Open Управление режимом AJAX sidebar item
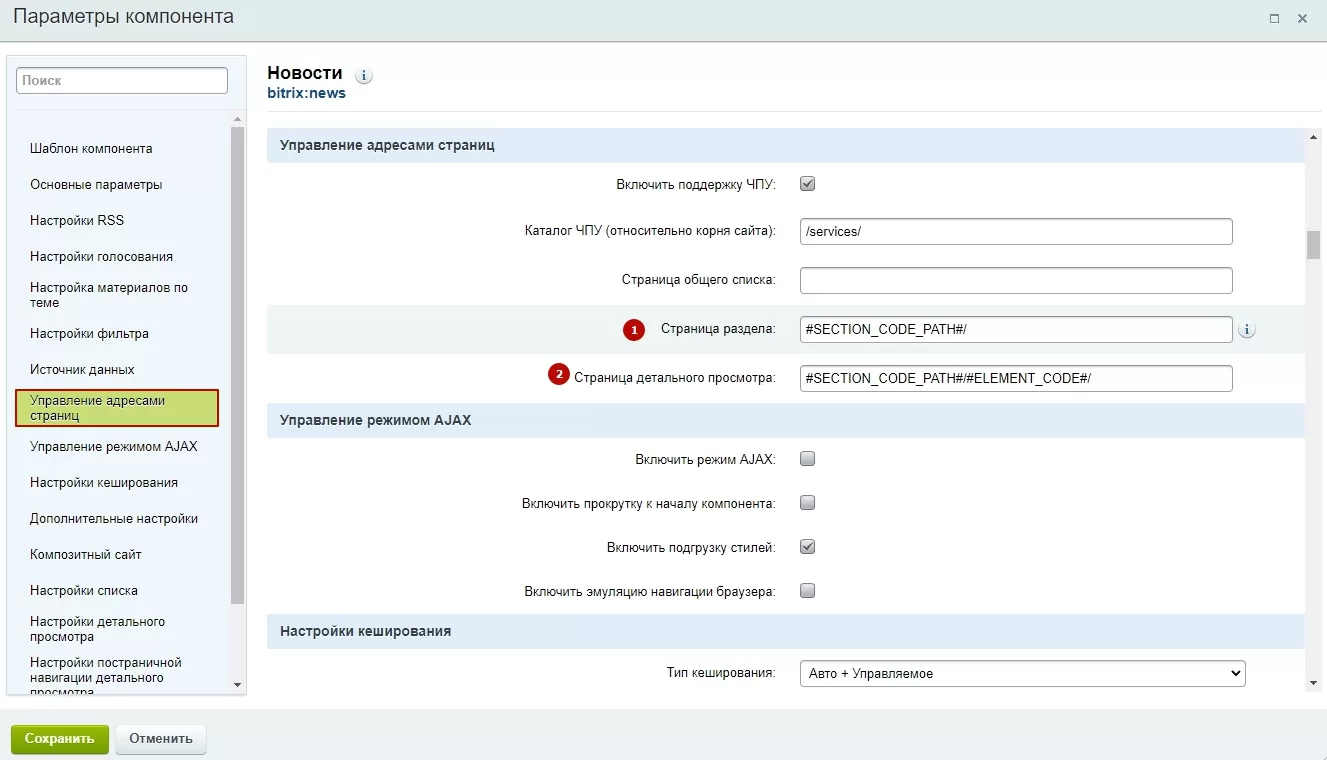Viewport: 1327px width, 760px height. tap(114, 446)
